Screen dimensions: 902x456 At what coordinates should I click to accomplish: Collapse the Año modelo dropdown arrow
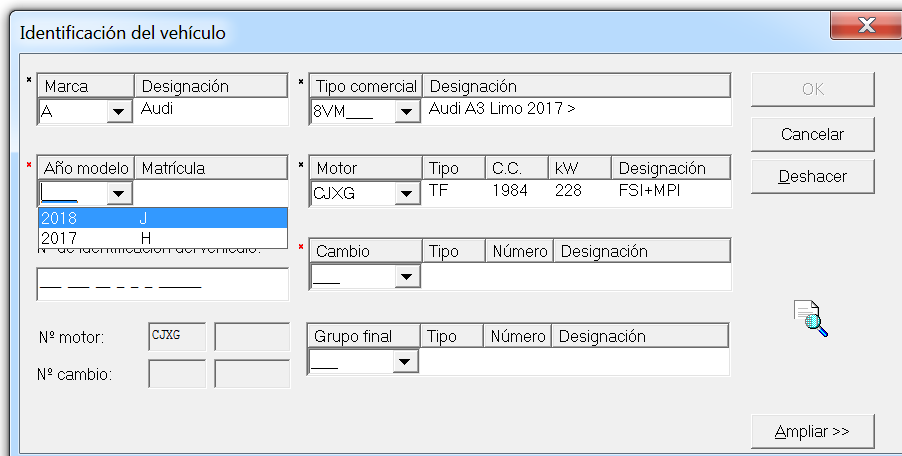pos(119,193)
